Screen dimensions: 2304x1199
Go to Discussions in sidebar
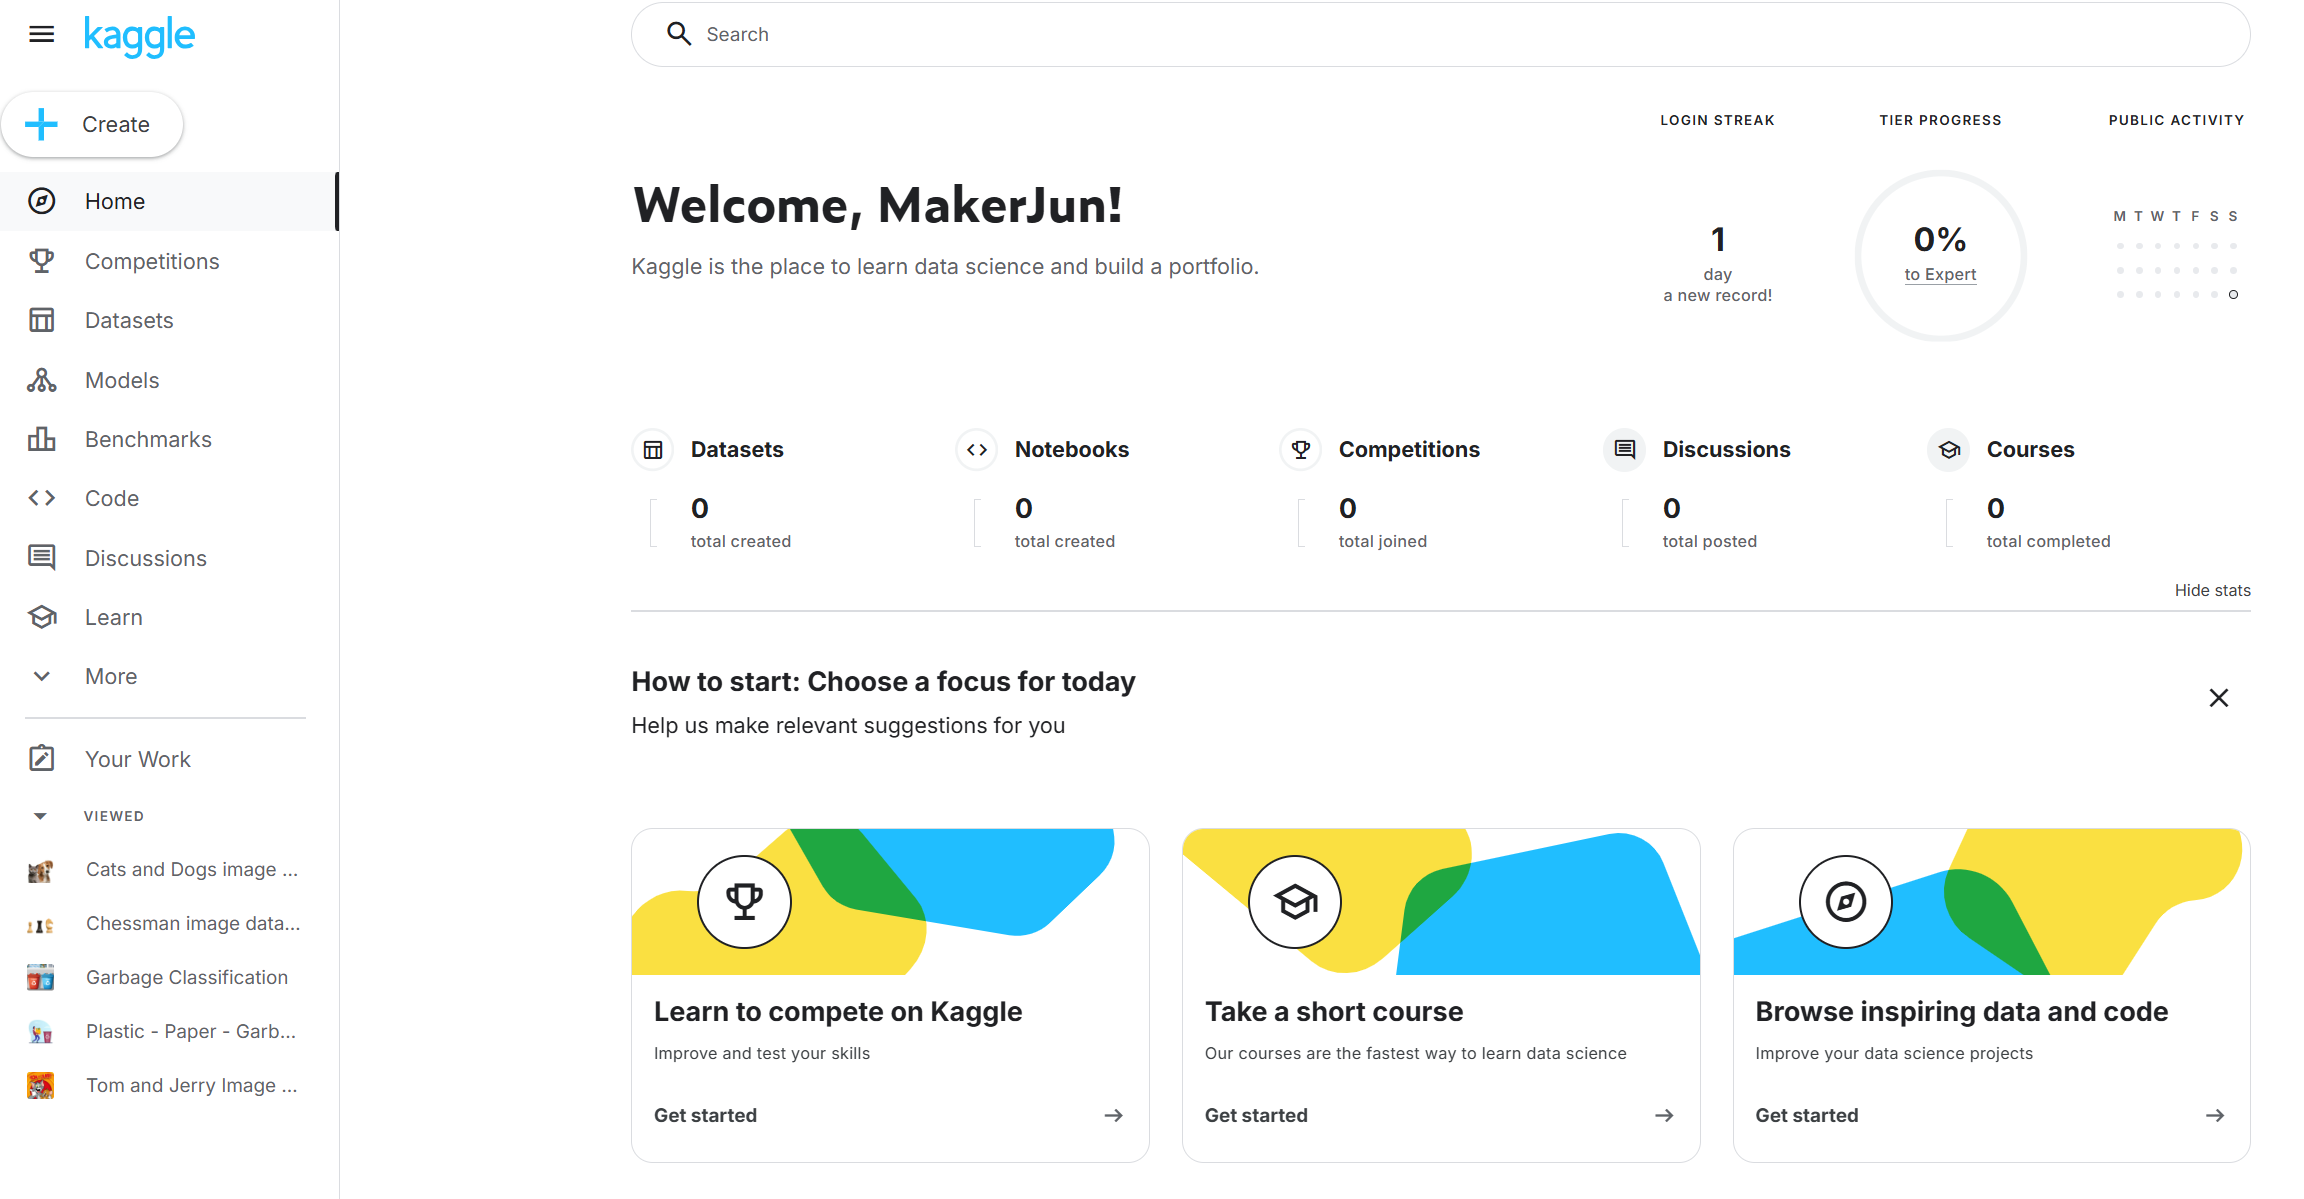click(145, 558)
